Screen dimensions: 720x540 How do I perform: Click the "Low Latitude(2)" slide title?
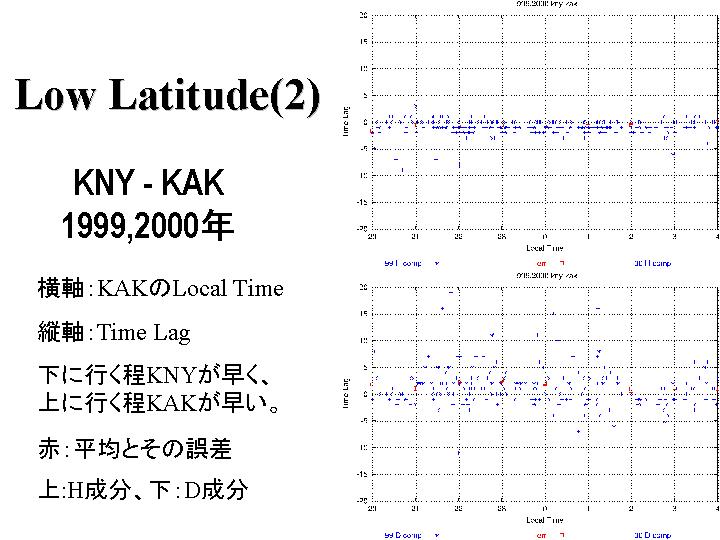pyautogui.click(x=168, y=96)
